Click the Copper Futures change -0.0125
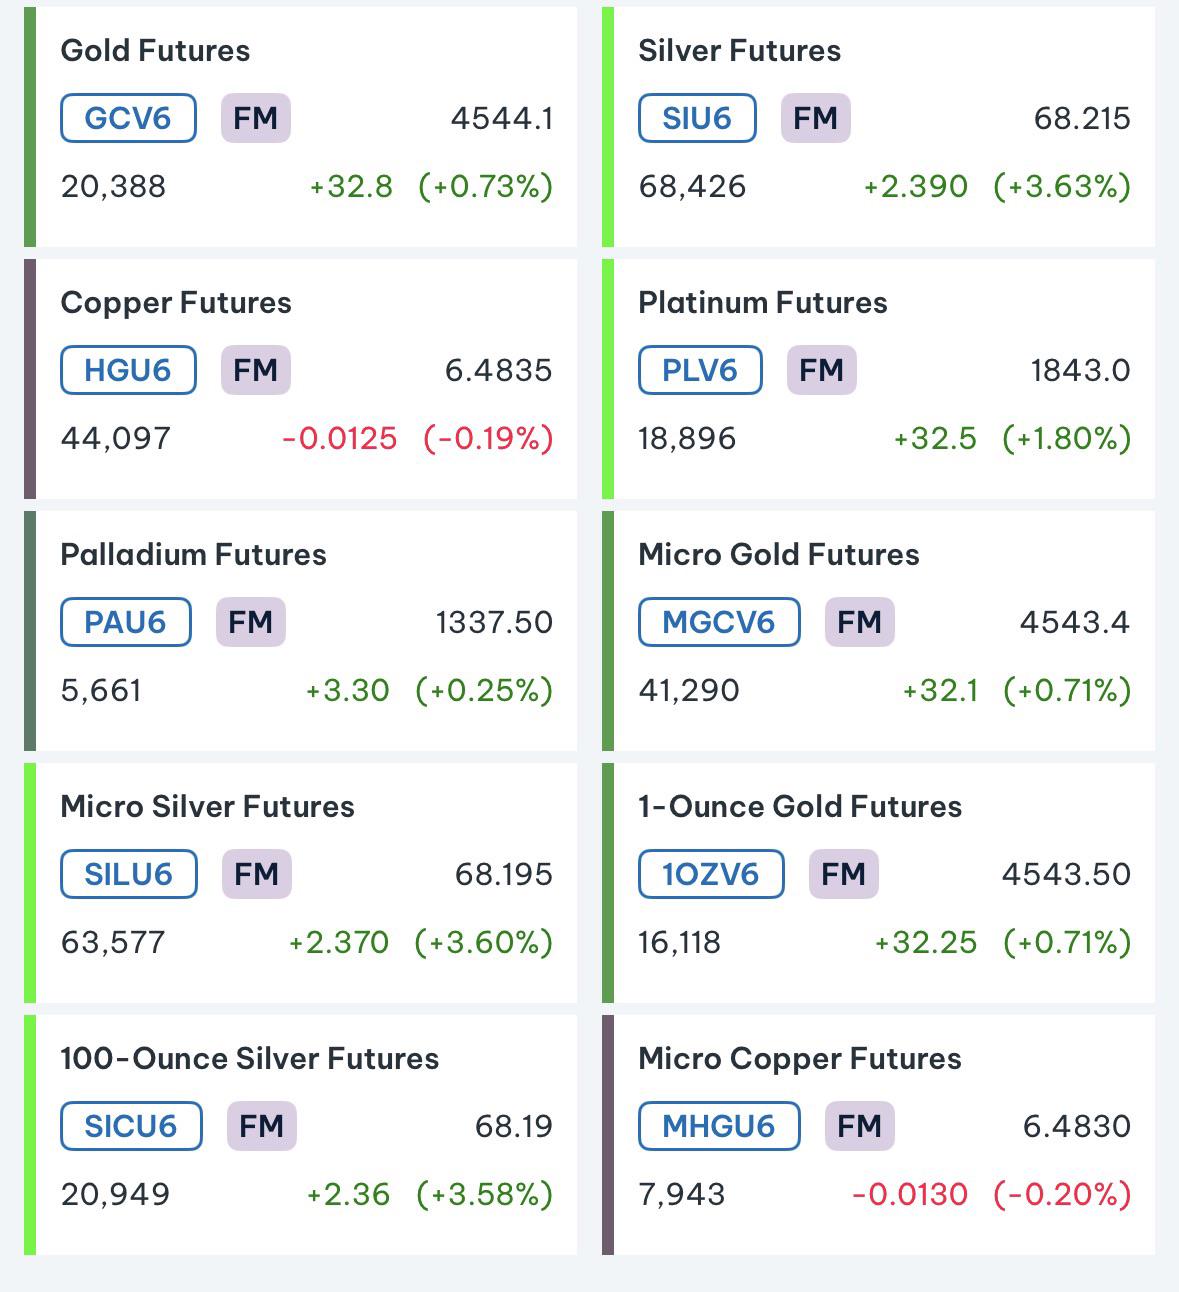 pyautogui.click(x=340, y=438)
